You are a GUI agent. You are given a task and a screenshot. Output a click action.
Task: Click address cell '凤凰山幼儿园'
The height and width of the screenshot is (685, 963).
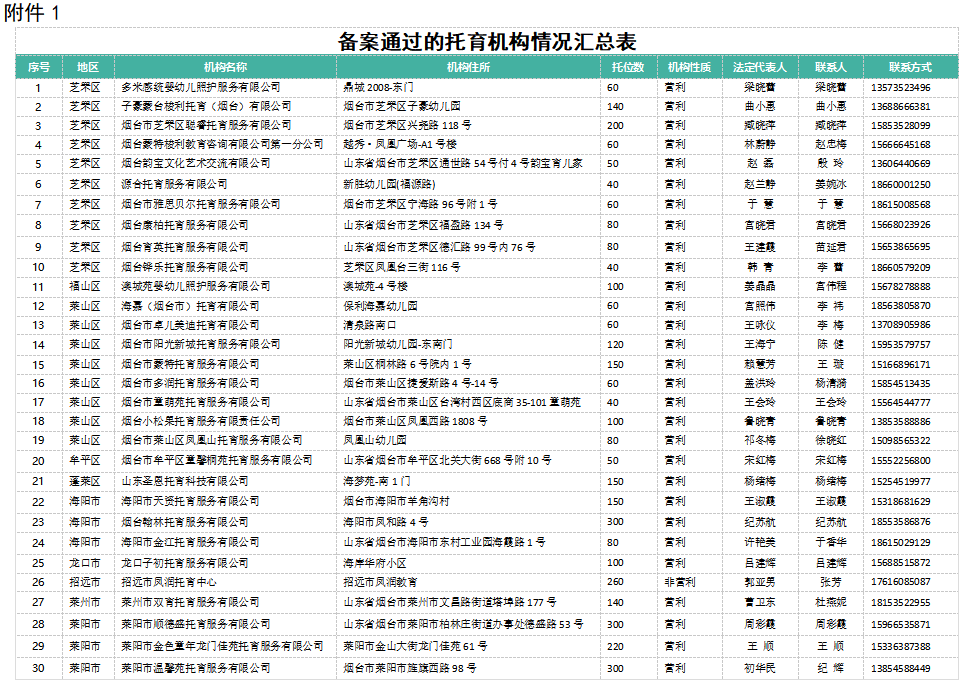click(x=375, y=440)
